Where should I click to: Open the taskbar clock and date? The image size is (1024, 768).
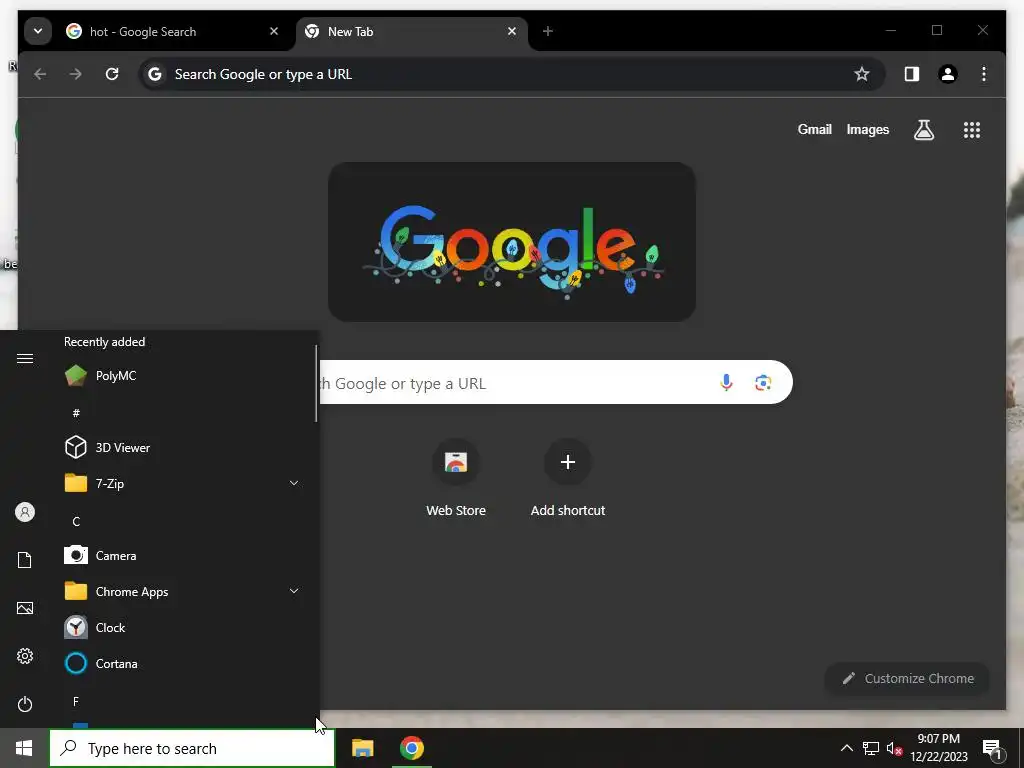(939, 748)
